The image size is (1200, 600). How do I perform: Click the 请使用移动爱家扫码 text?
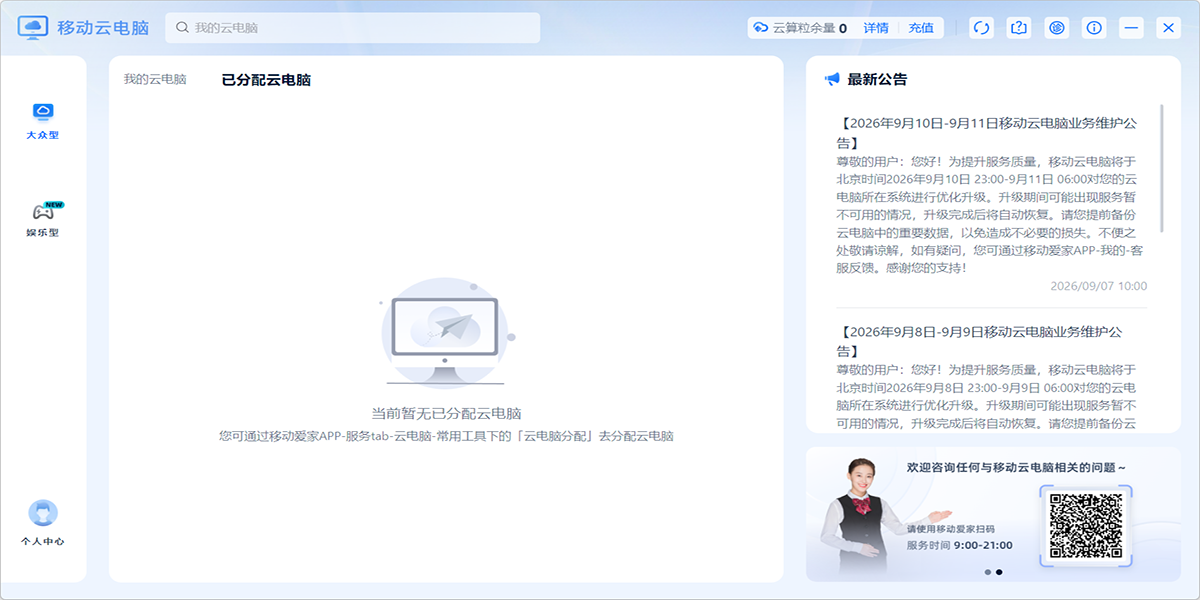[950, 529]
